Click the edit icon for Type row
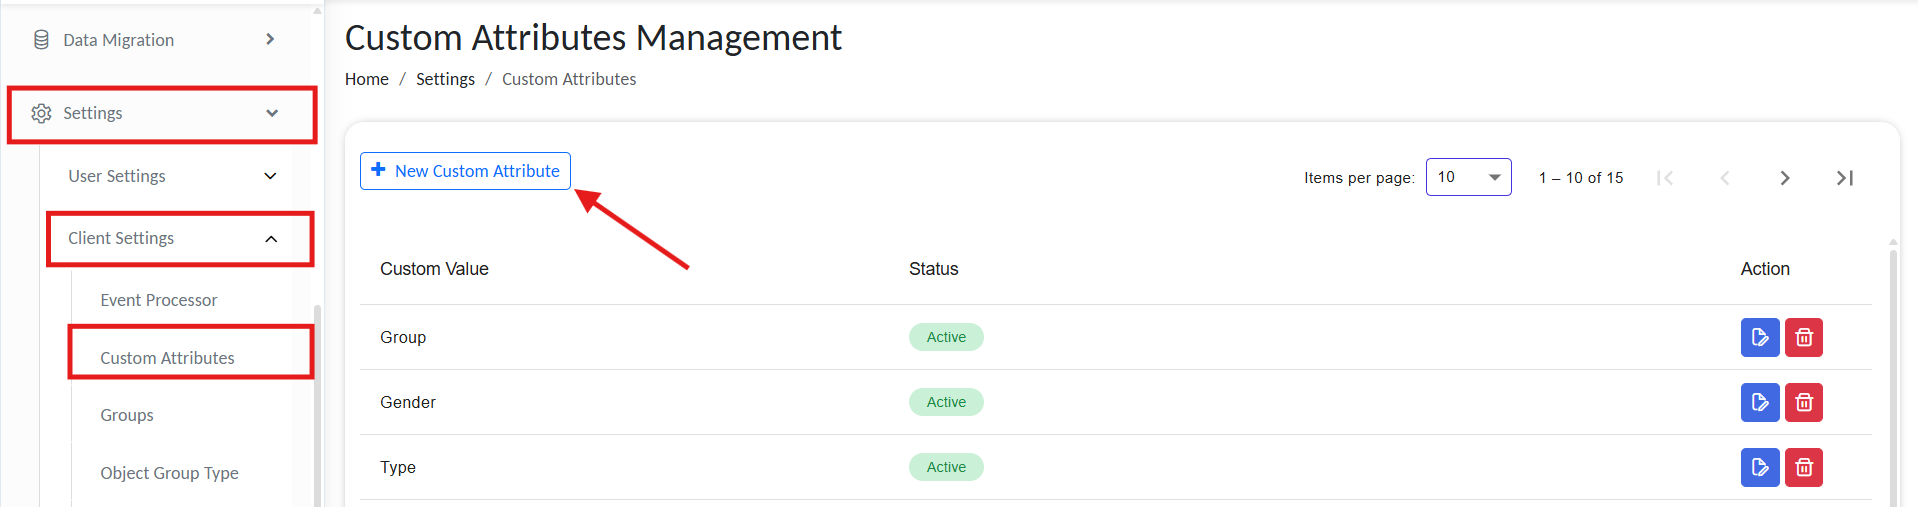The image size is (1918, 507). [1759, 468]
